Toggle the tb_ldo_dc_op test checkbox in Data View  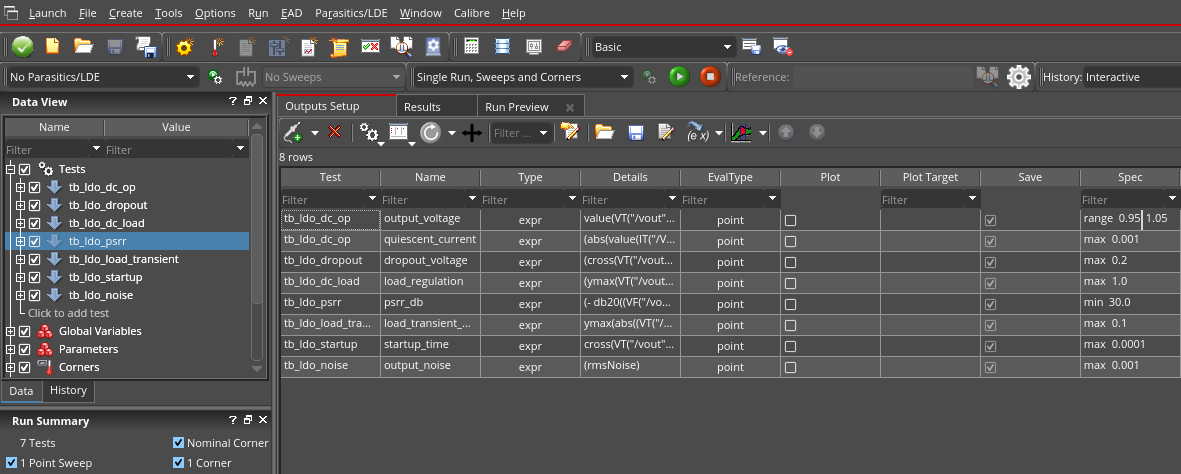pyautogui.click(x=35, y=188)
